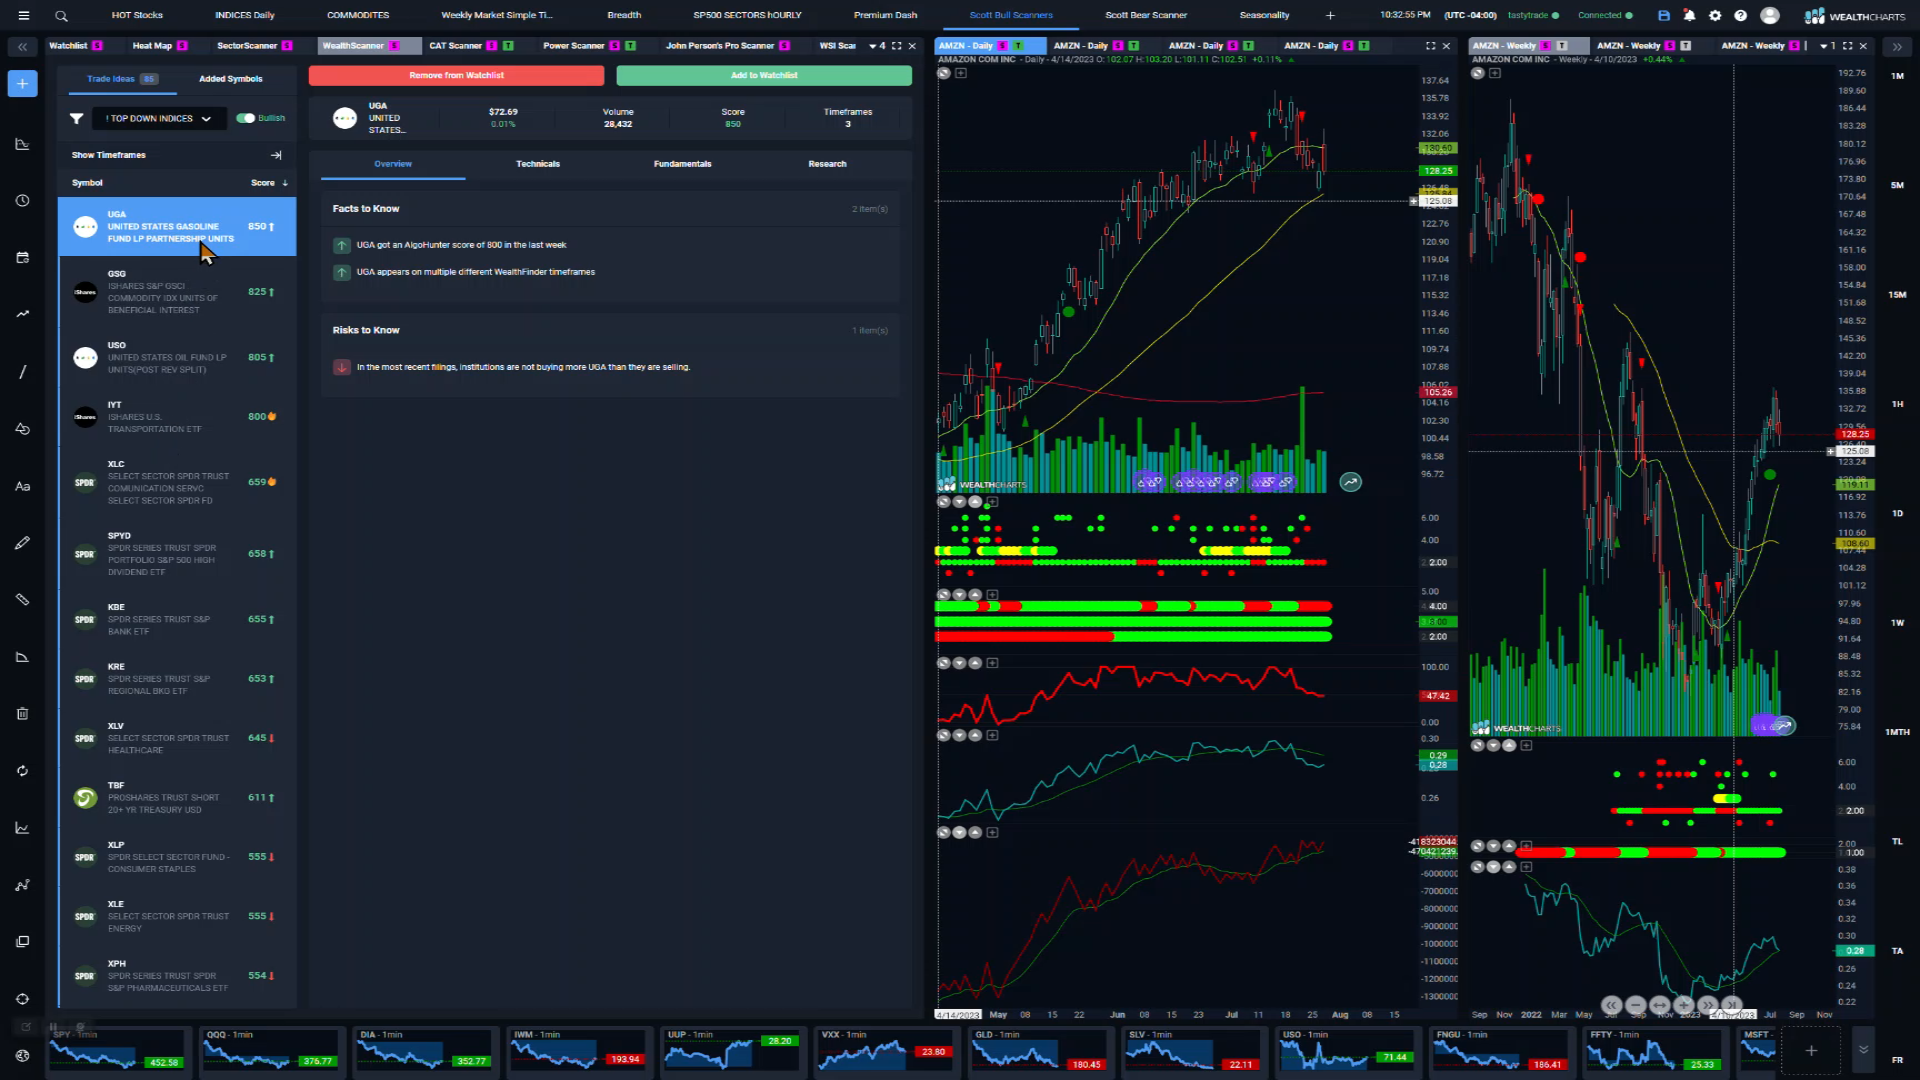The image size is (1920, 1080).
Task: Save the layout with disk icon
Action: pyautogui.click(x=1664, y=15)
